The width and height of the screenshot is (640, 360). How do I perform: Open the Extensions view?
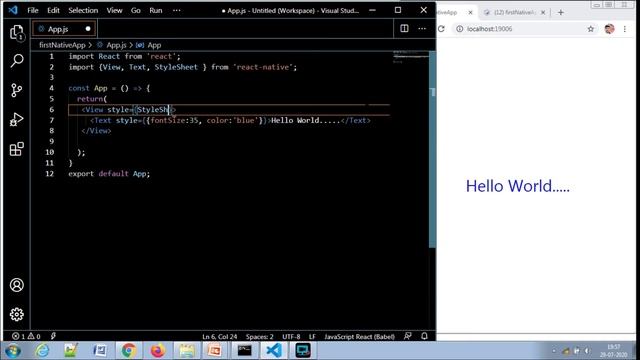pos(17,149)
